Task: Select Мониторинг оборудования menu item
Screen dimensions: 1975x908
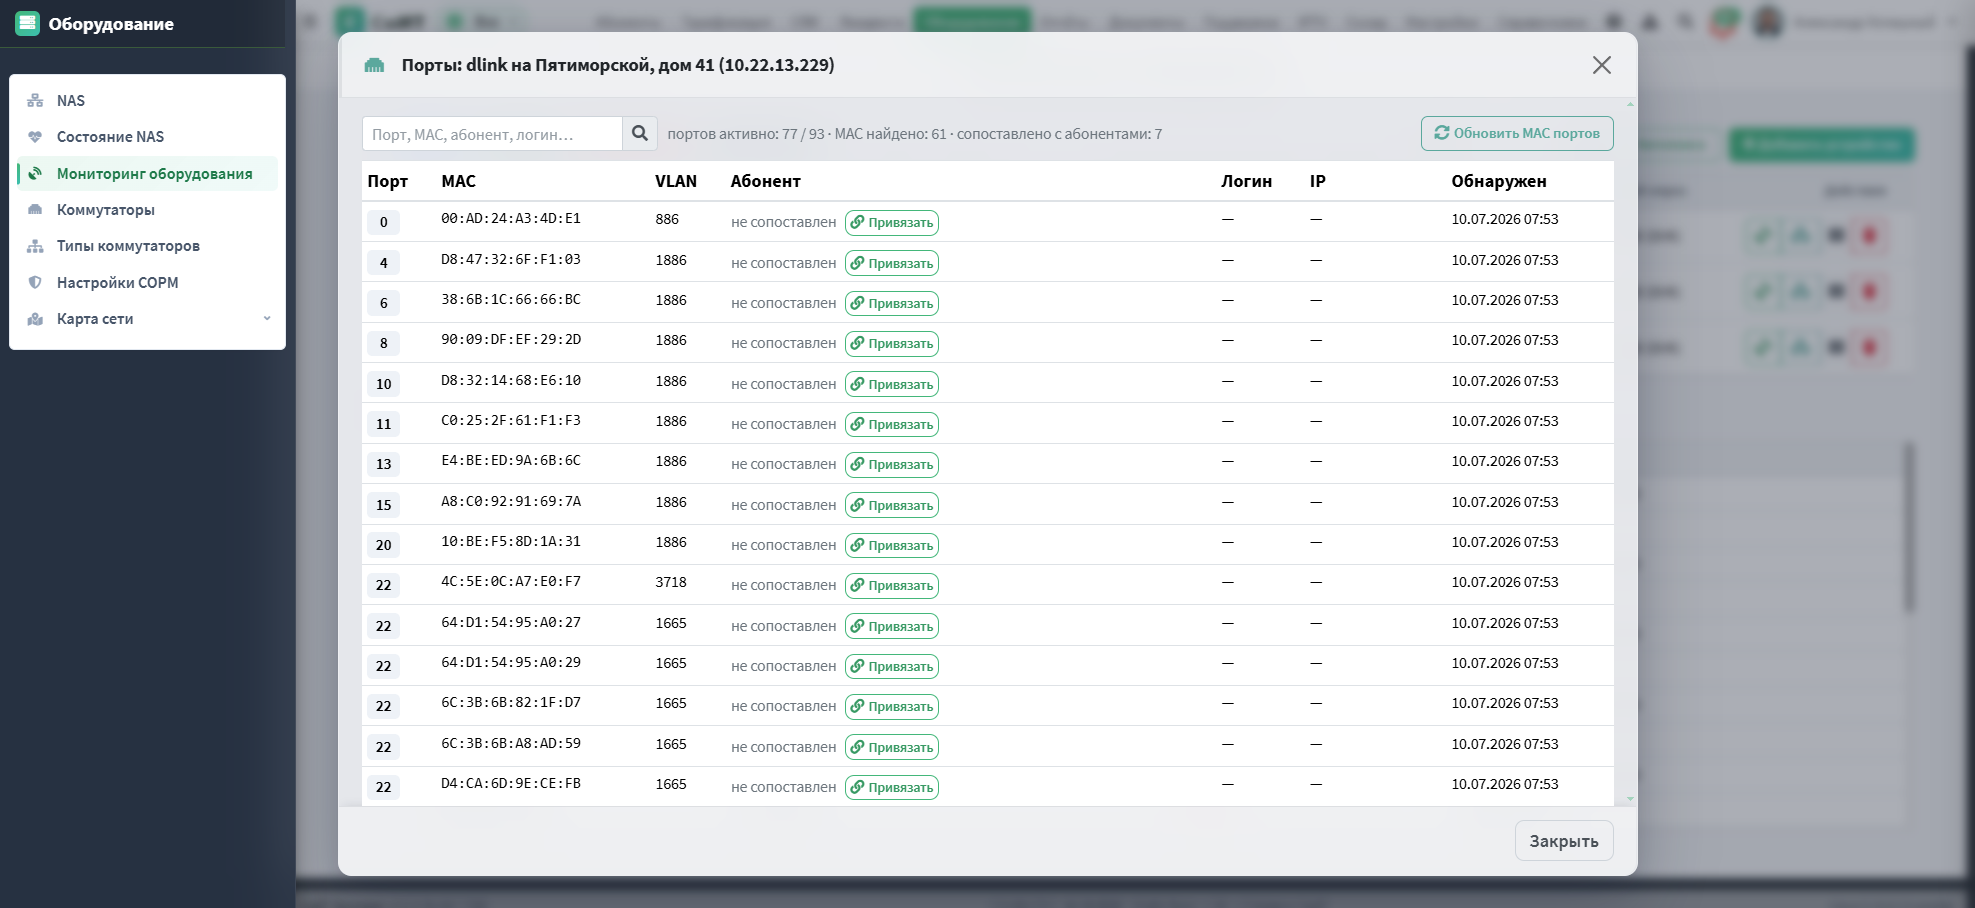Action: [x=147, y=174]
